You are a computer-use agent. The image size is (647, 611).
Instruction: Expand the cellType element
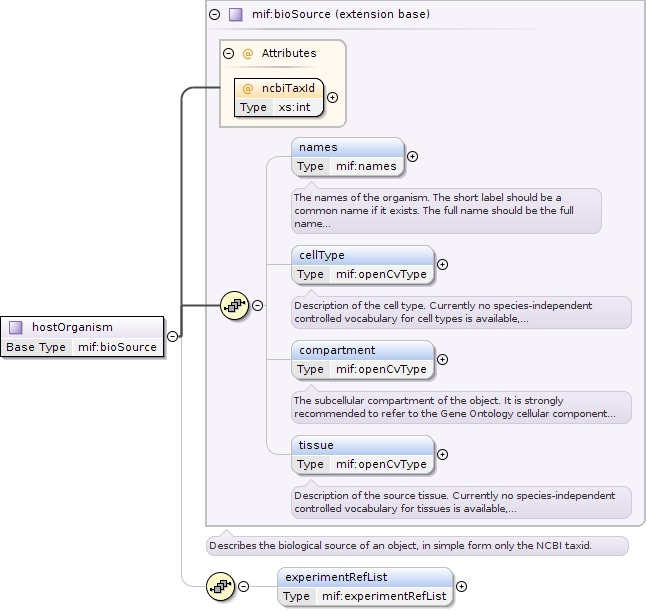443,265
